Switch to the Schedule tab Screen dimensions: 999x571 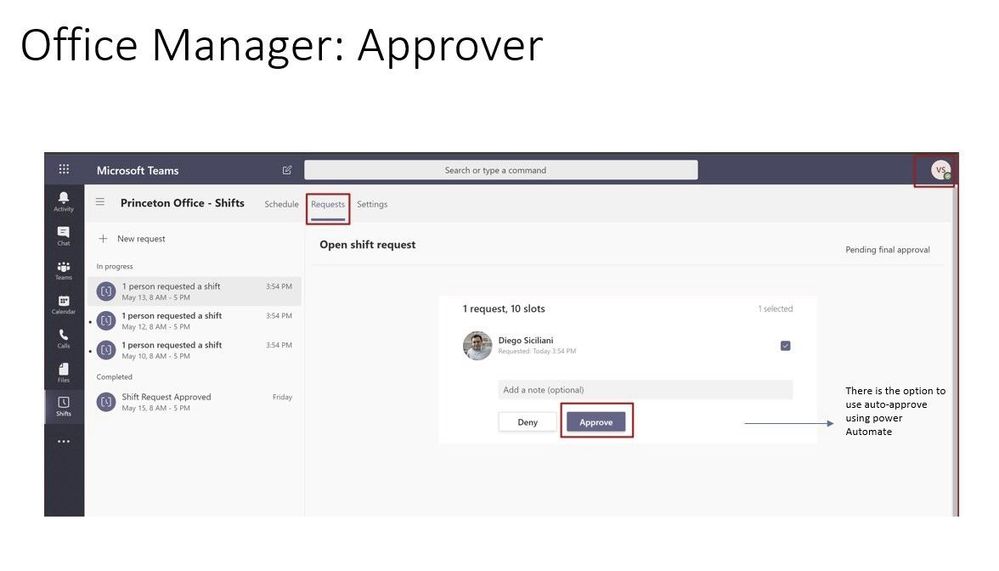[x=282, y=204]
